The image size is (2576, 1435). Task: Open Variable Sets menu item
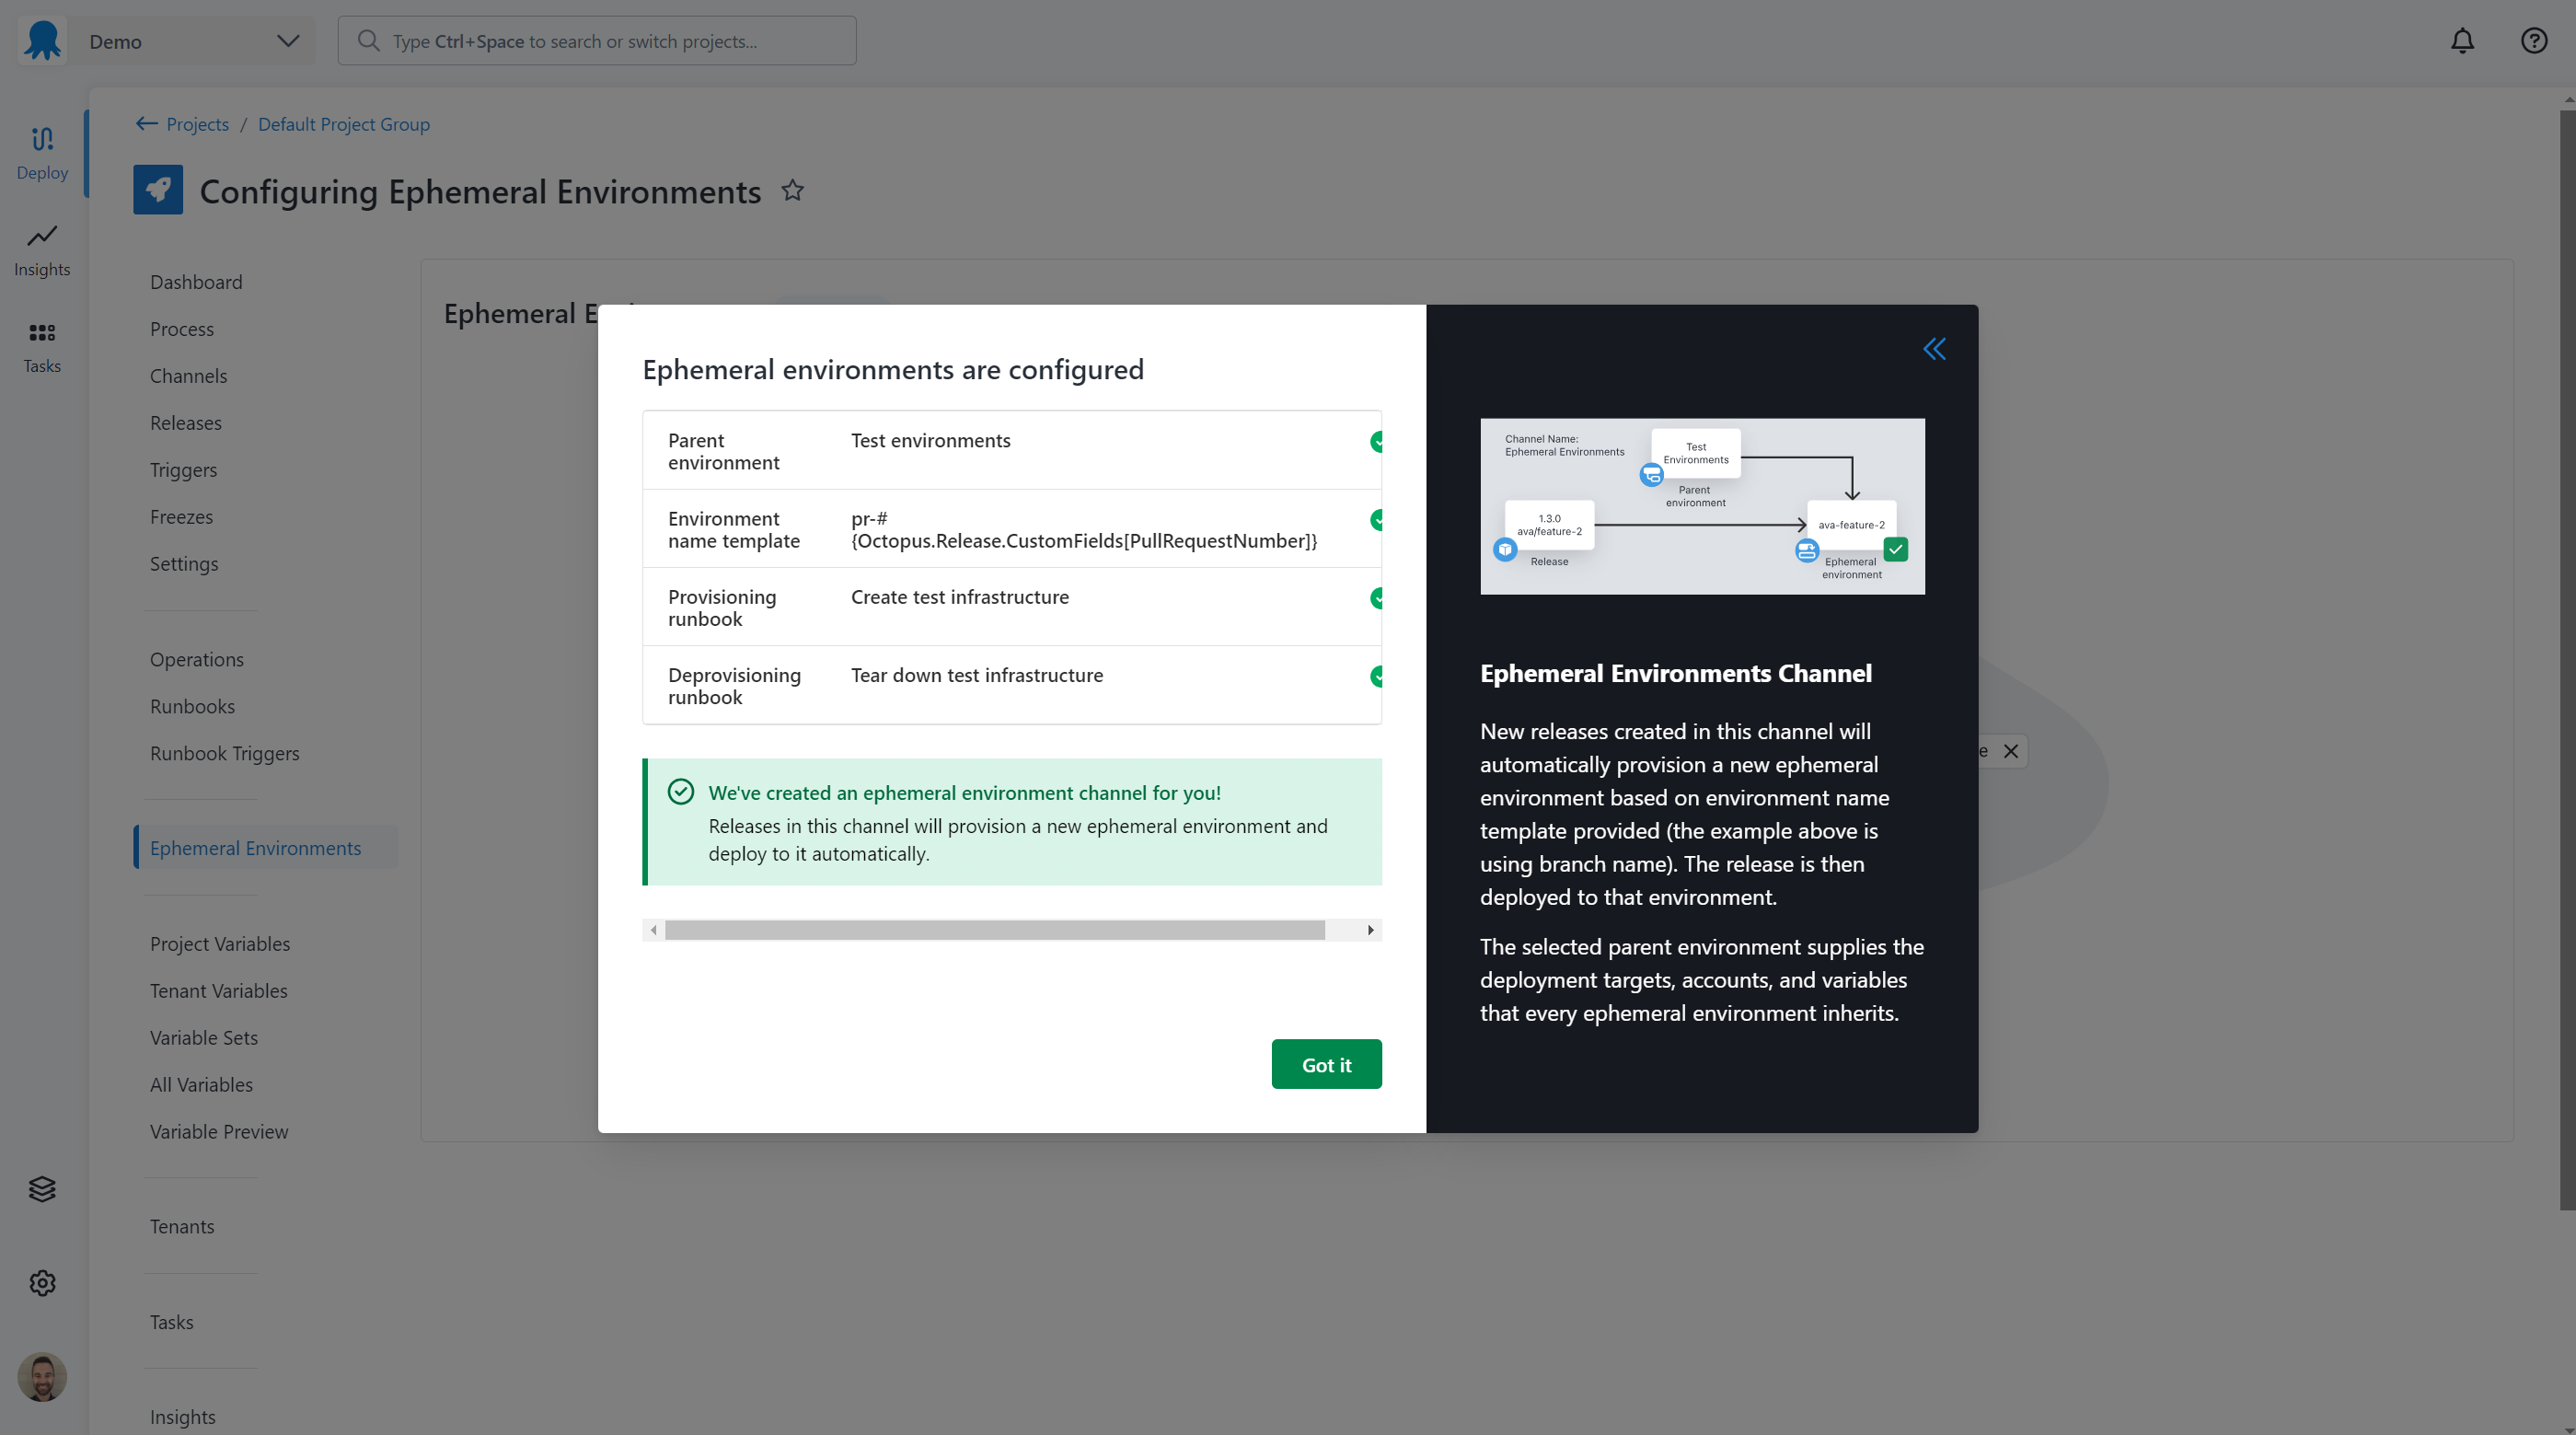[204, 1038]
